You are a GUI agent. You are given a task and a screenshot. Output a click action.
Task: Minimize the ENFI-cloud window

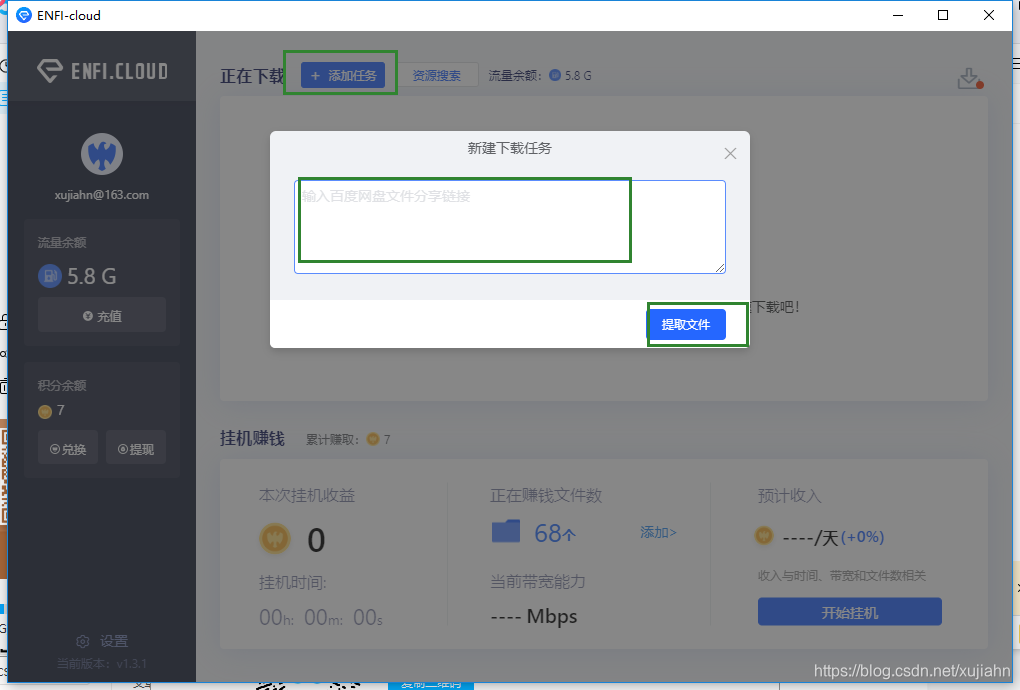click(898, 15)
